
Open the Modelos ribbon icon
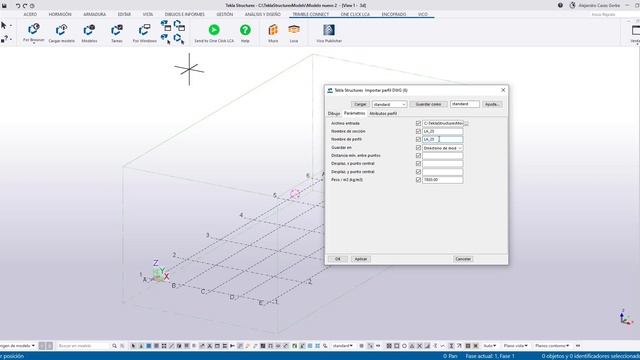click(x=89, y=30)
